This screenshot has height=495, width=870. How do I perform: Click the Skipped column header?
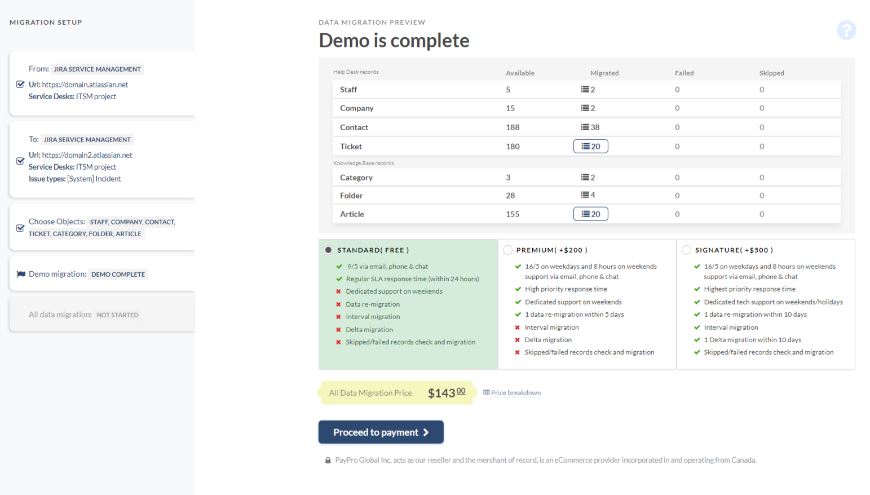772,73
